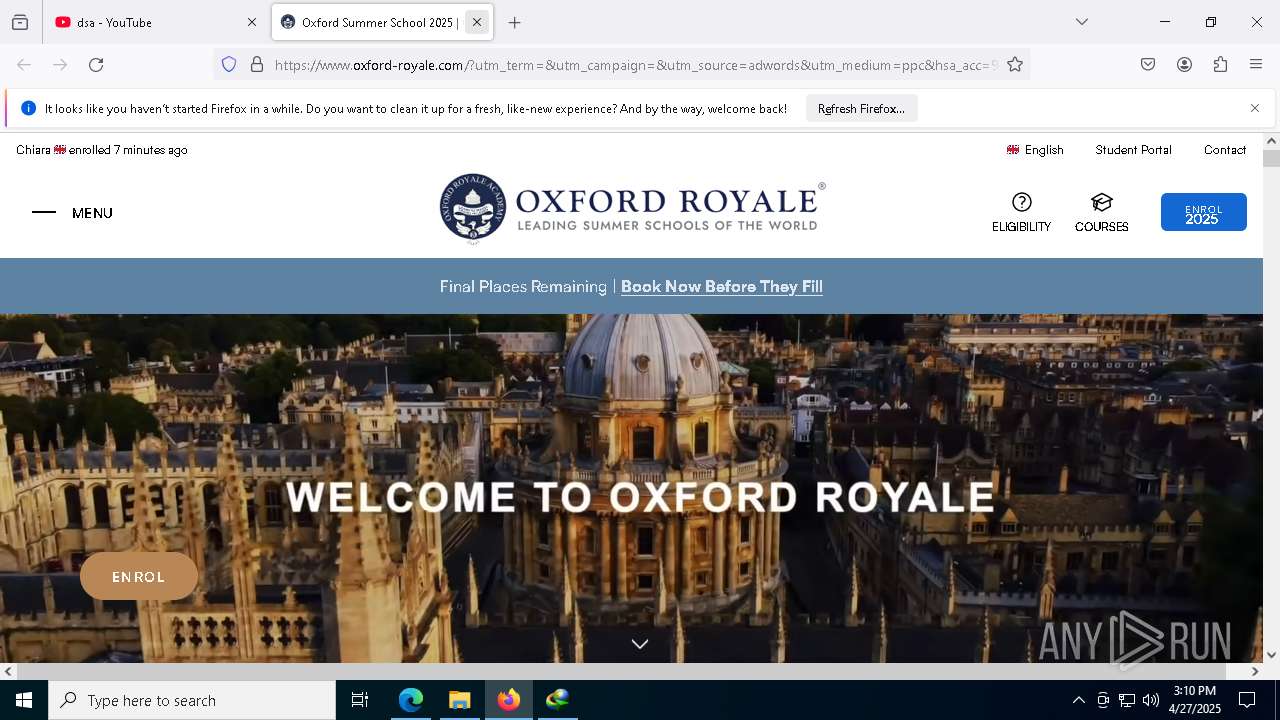Click info icon in notification bar
The image size is (1280, 720).
28,108
